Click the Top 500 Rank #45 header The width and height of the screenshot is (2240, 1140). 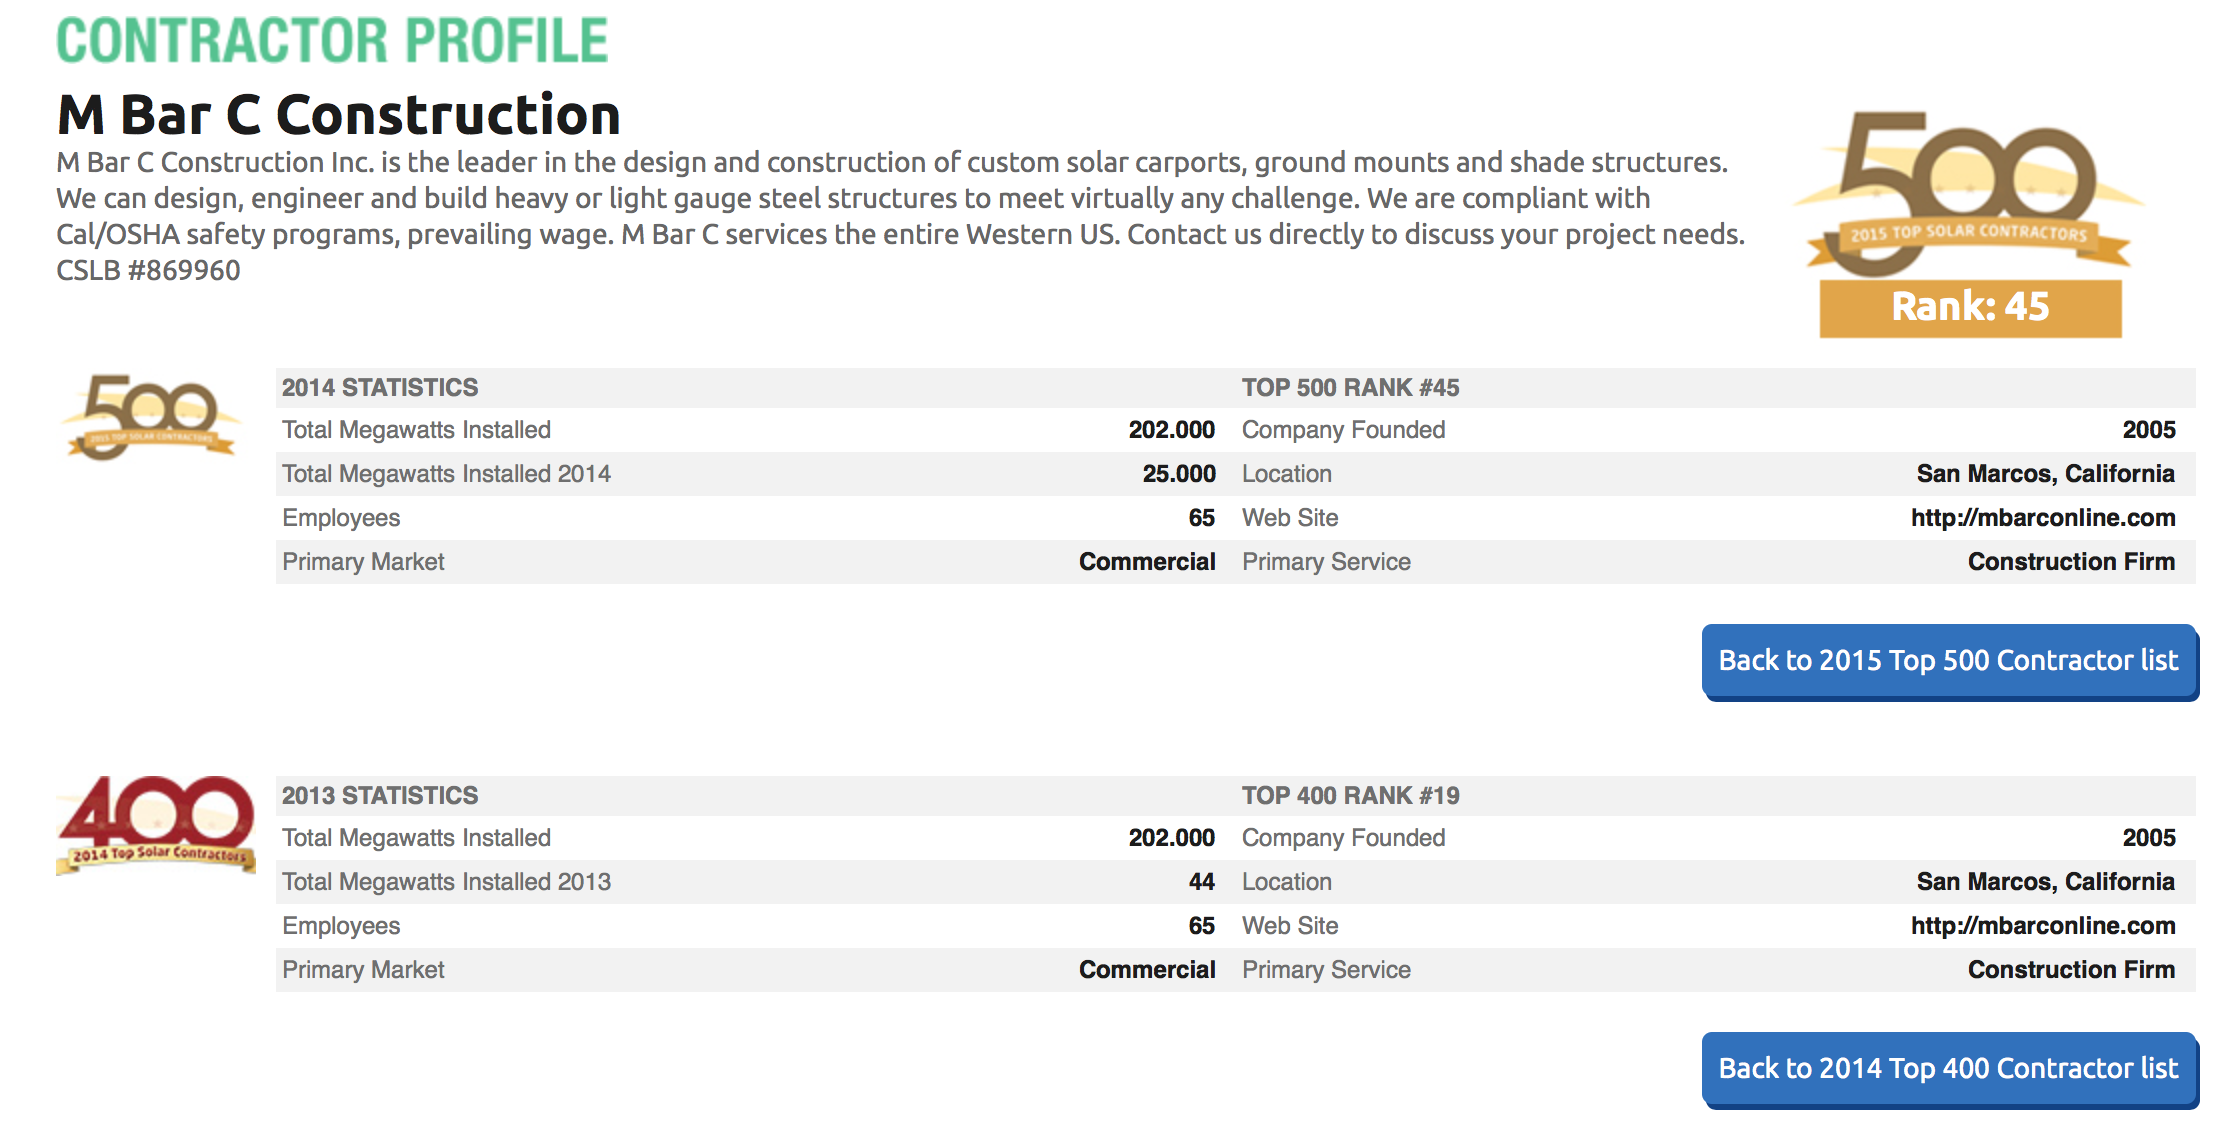[x=1350, y=388]
